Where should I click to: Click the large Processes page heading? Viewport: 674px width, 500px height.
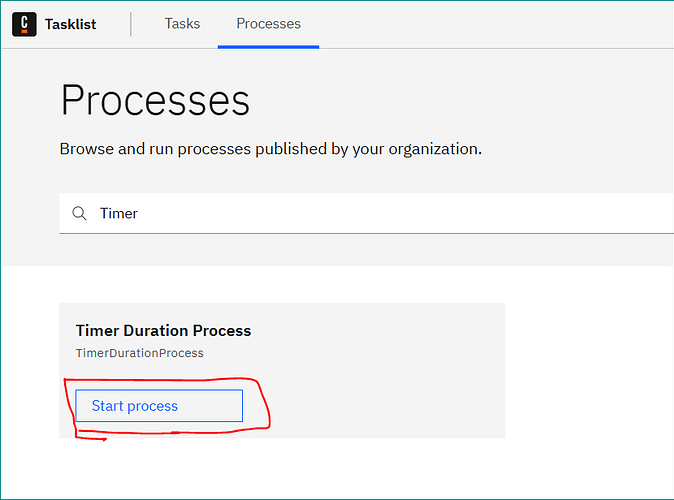click(155, 100)
